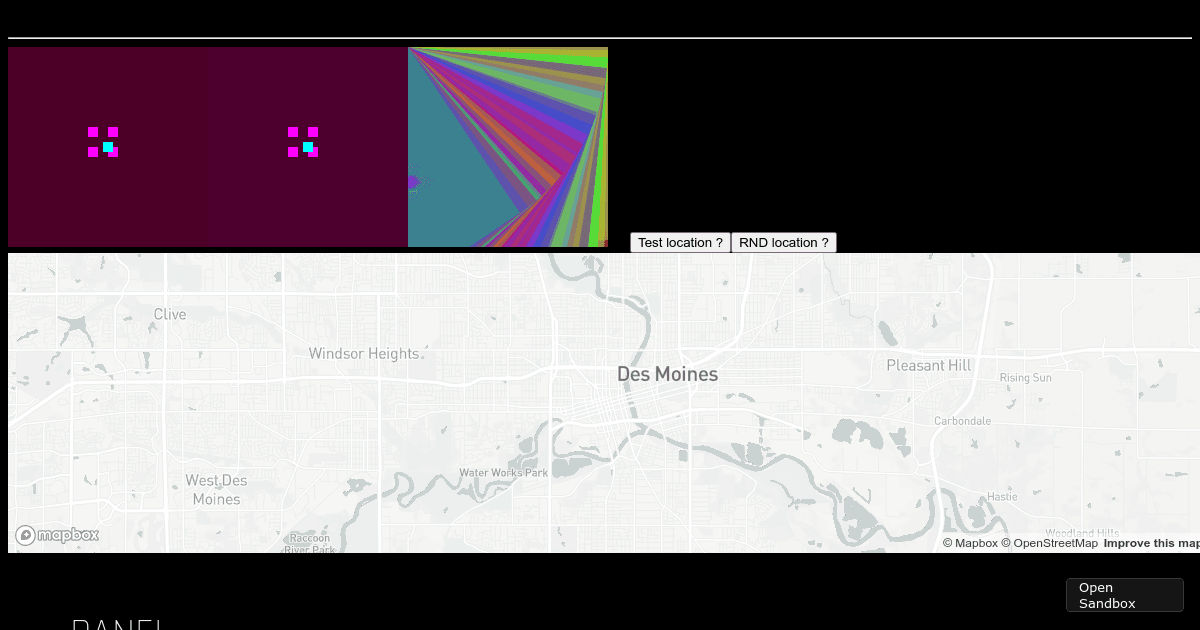Open the © Mapbox attribution link
Viewport: 1200px width, 630px height.
(x=970, y=543)
